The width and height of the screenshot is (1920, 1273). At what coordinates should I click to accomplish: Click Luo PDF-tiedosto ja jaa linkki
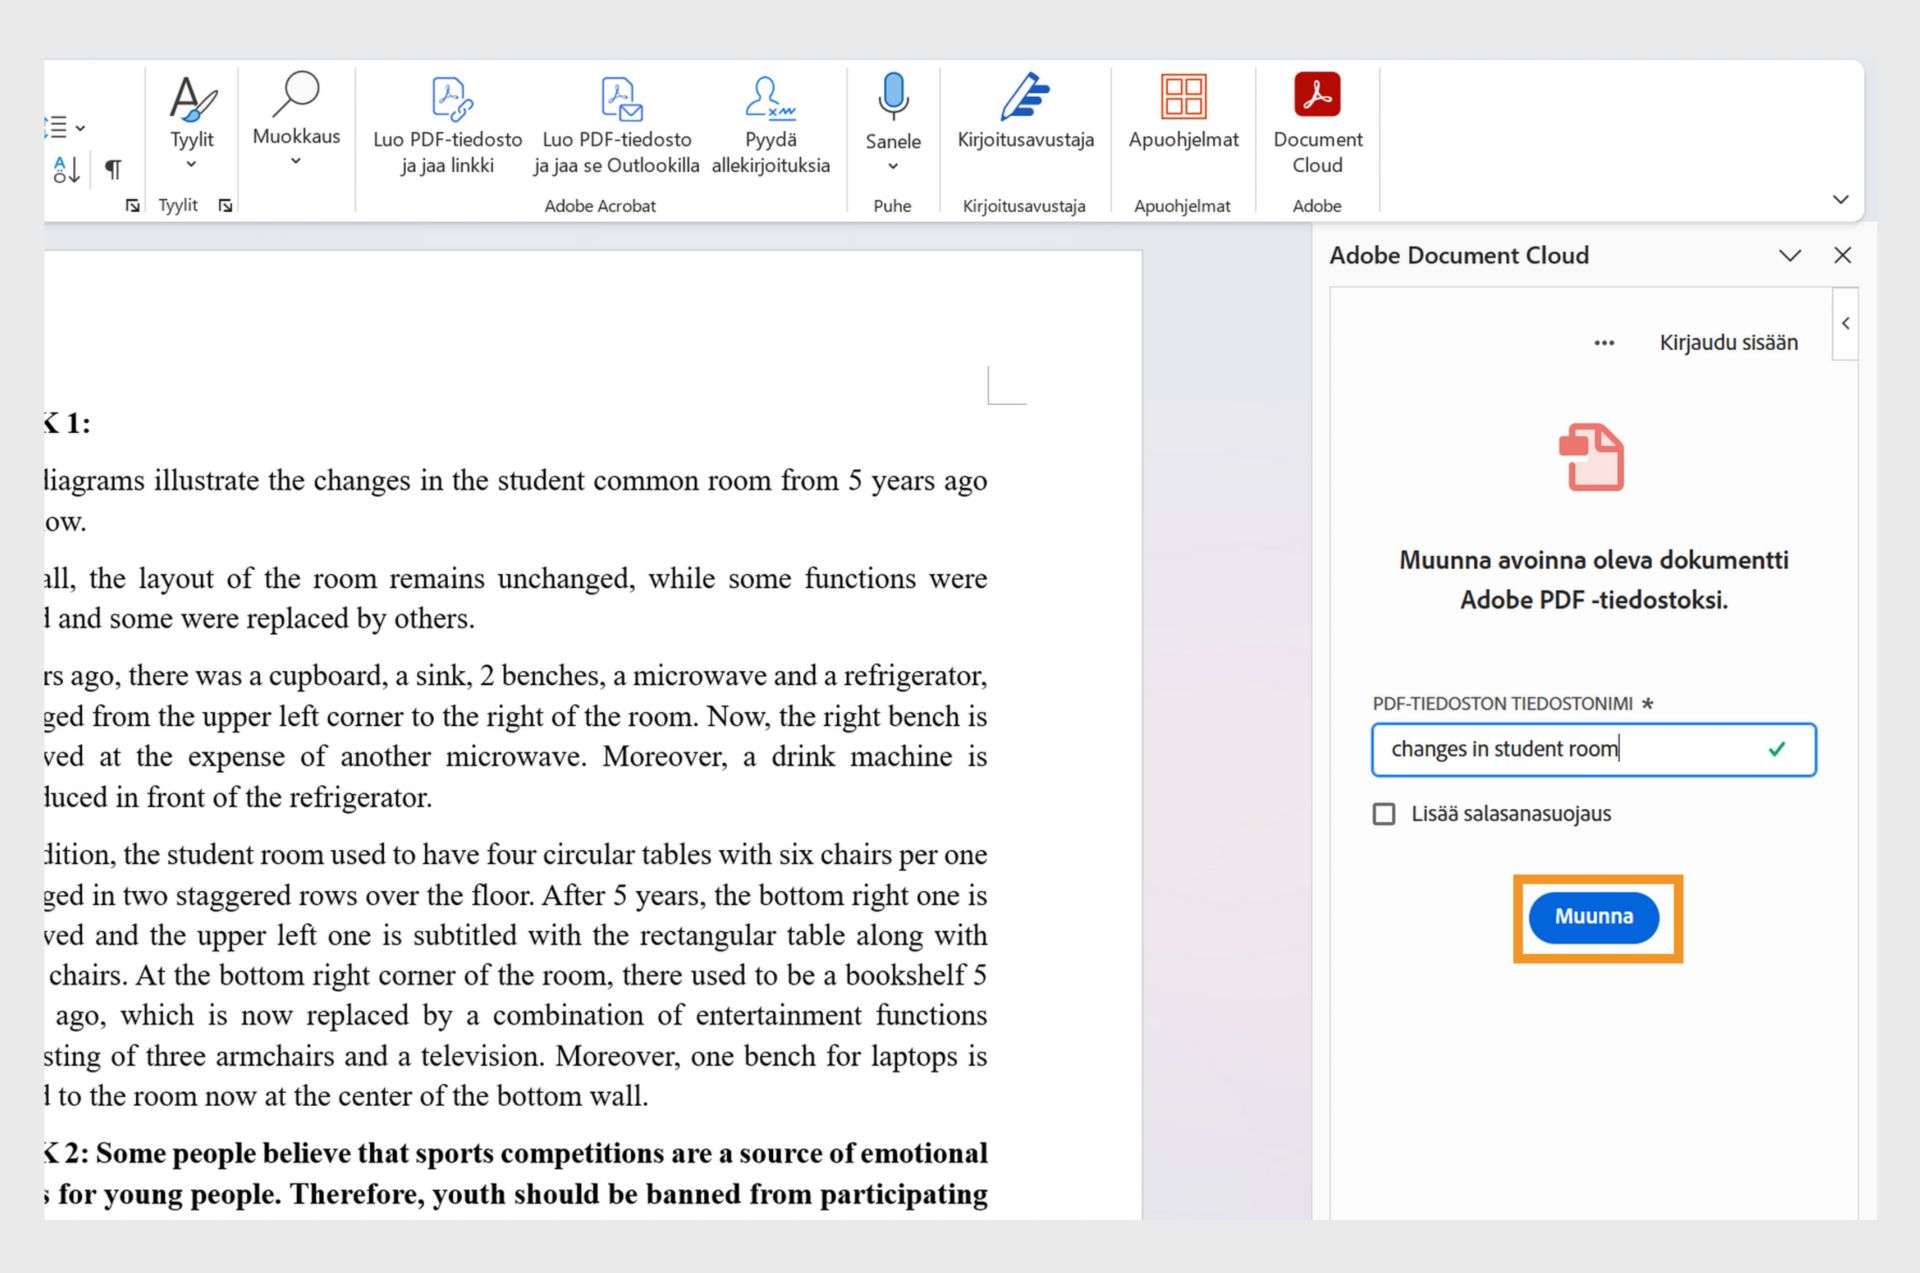pos(447,126)
